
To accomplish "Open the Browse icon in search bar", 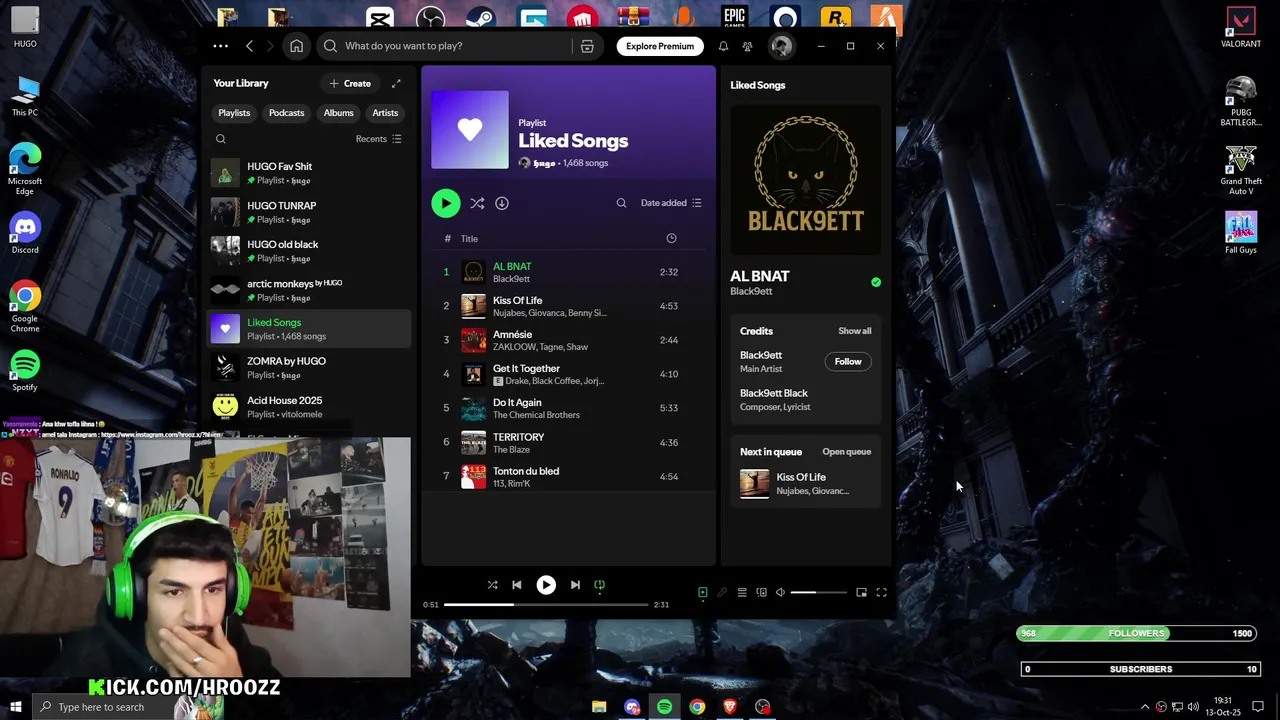I will [x=587, y=46].
